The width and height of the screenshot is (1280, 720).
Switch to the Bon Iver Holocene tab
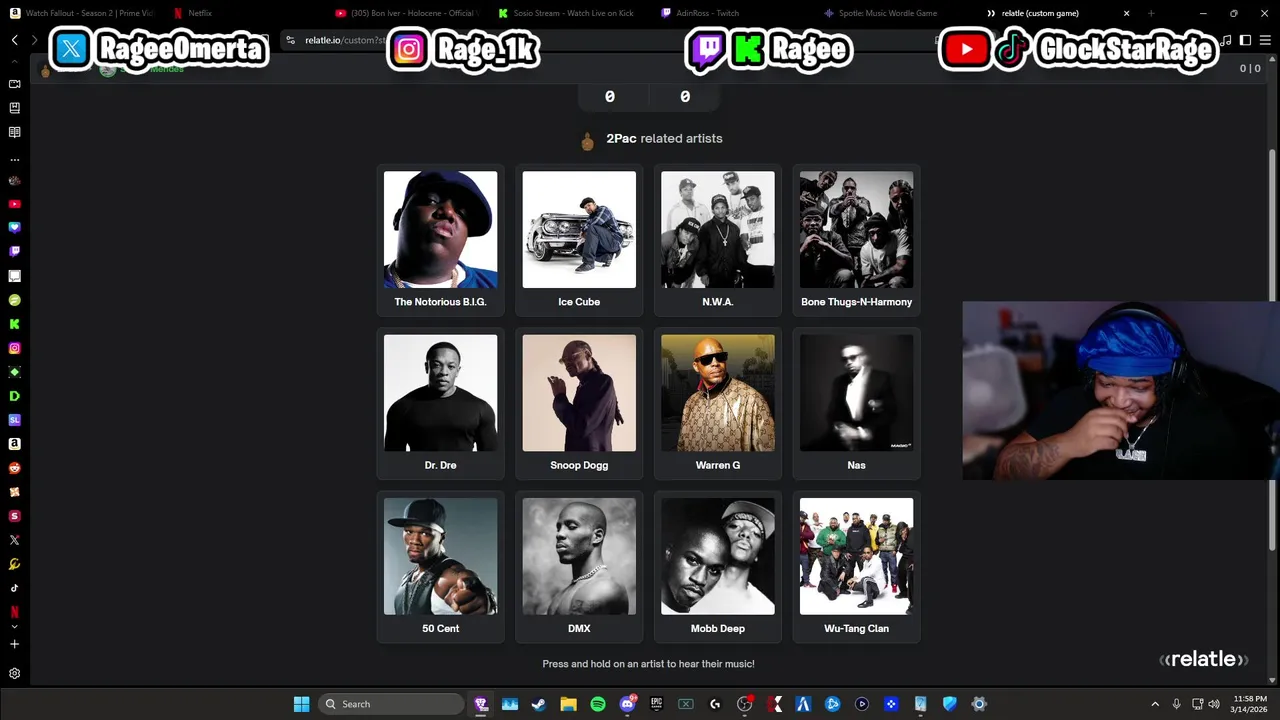pos(408,13)
